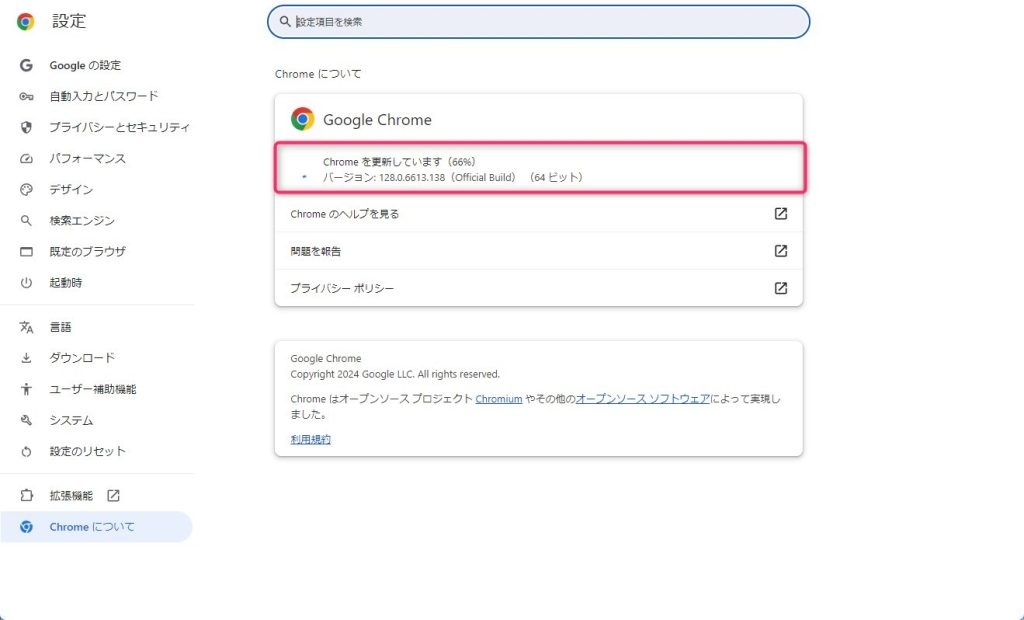This screenshot has height=620, width=1024.
Task: Click the ダウンロード arrow icon
Action: (27, 358)
